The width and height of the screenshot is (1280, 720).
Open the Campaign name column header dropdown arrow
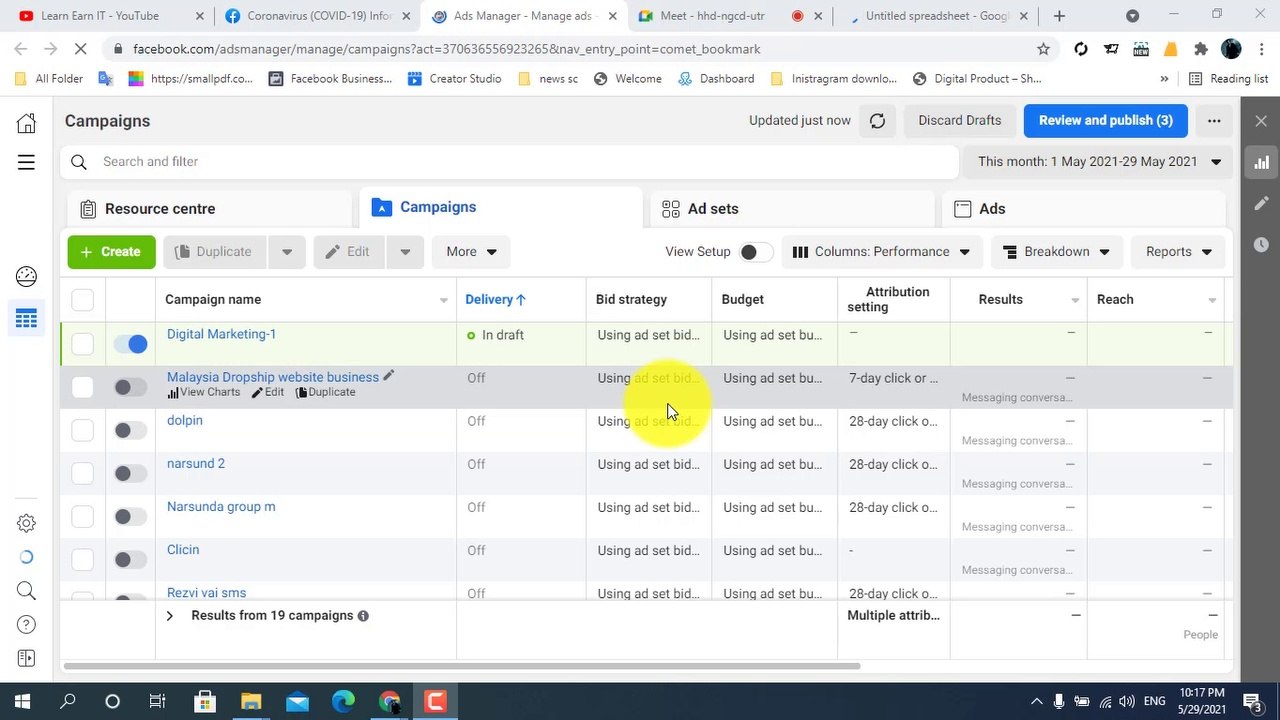pyautogui.click(x=443, y=300)
